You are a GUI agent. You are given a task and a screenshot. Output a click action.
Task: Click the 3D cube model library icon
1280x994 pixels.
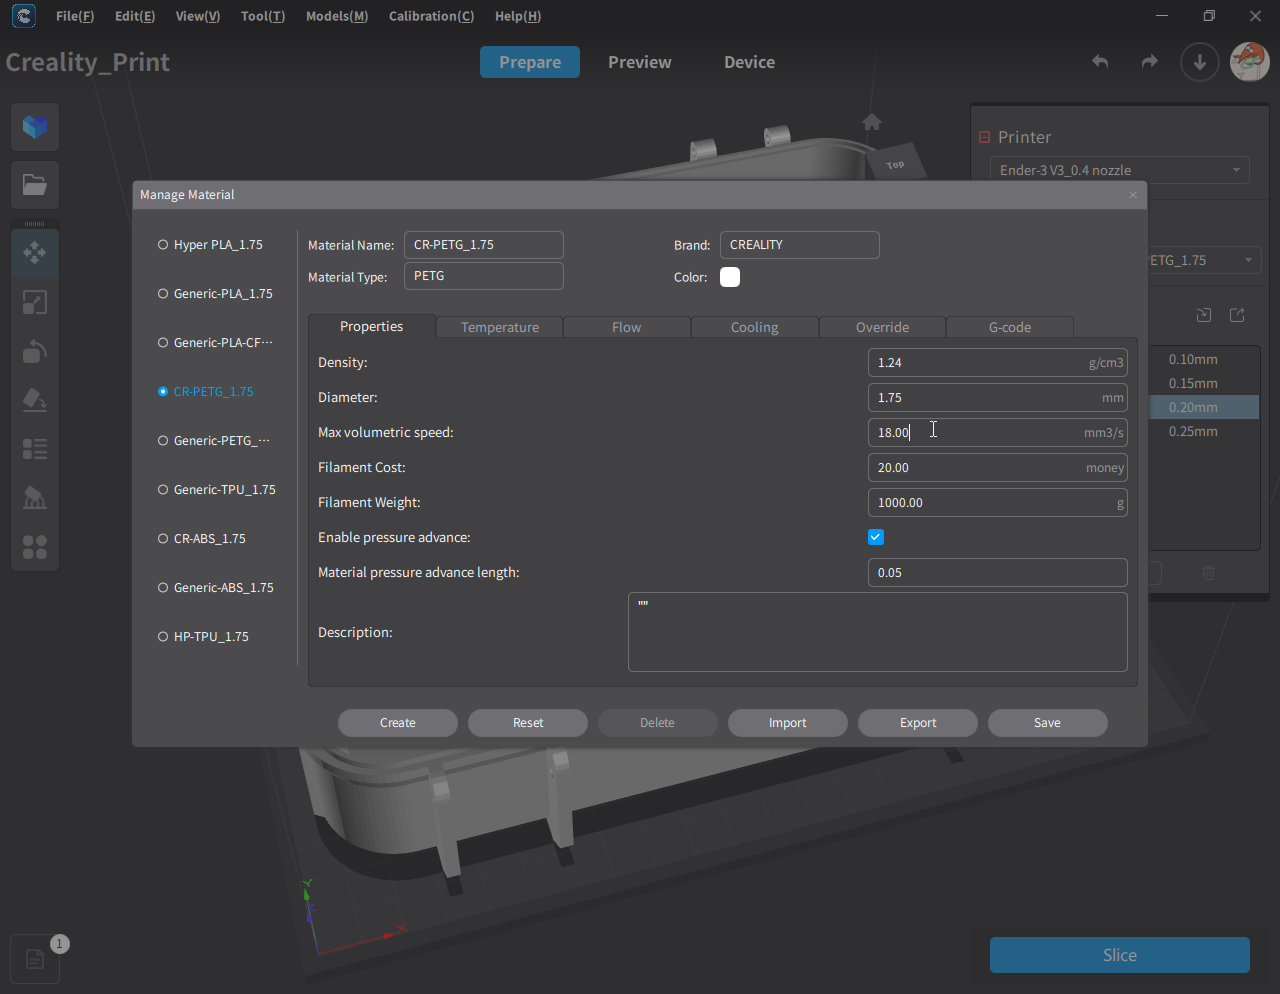point(35,127)
